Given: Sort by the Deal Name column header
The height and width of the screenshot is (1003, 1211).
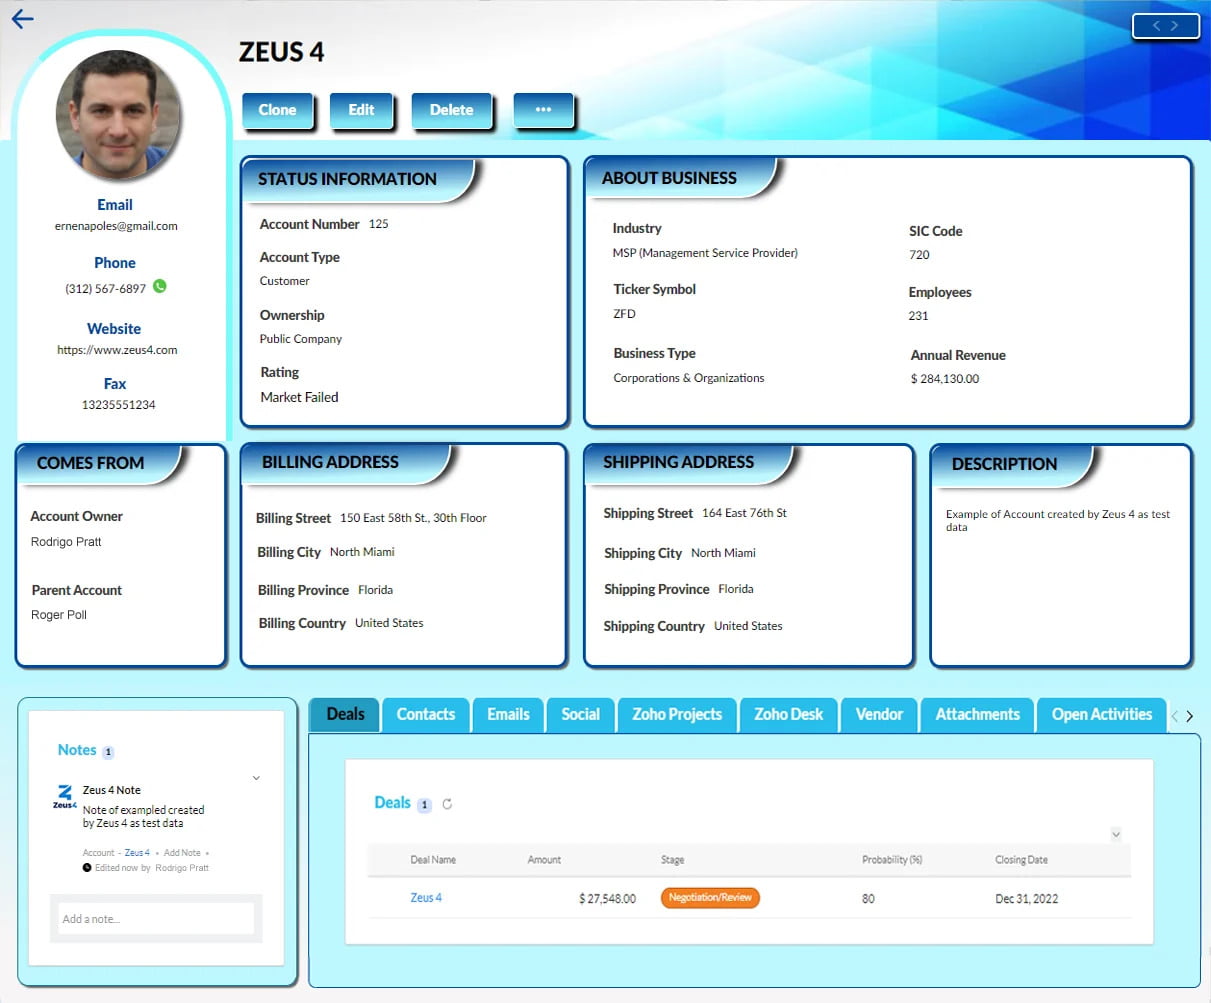Looking at the screenshot, I should [433, 860].
